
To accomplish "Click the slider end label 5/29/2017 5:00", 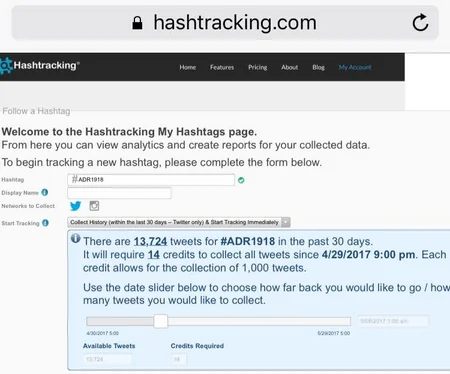I will [x=334, y=333].
